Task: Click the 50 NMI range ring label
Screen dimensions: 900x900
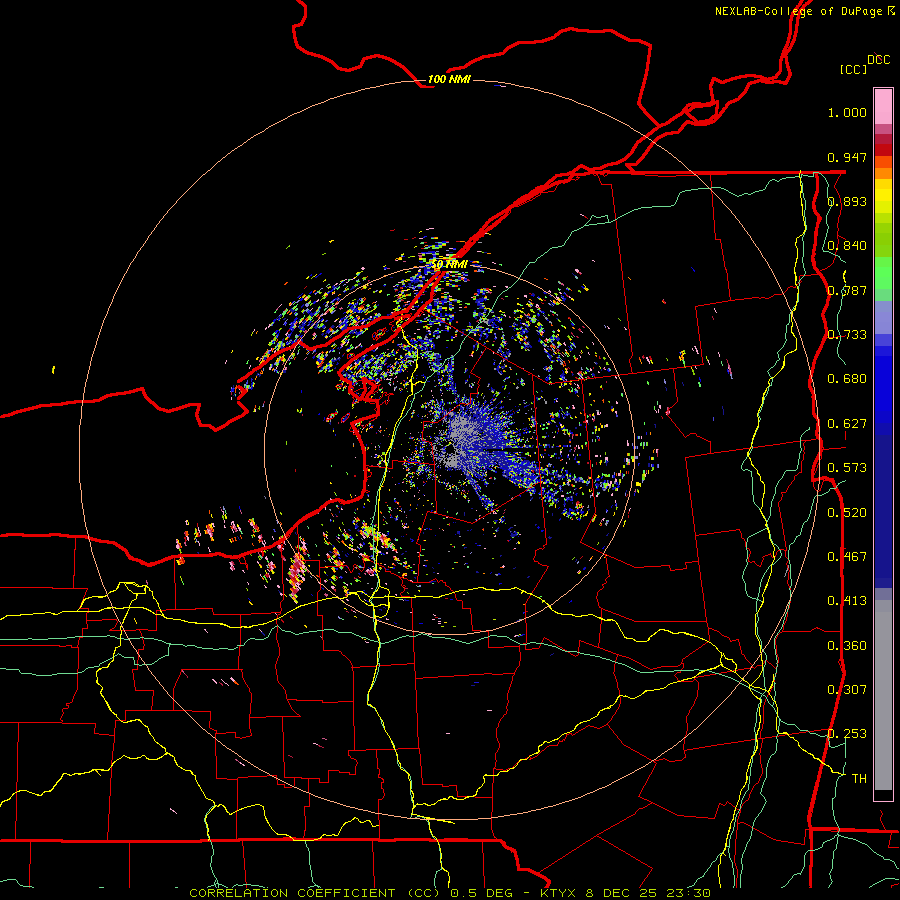Action: 449,265
